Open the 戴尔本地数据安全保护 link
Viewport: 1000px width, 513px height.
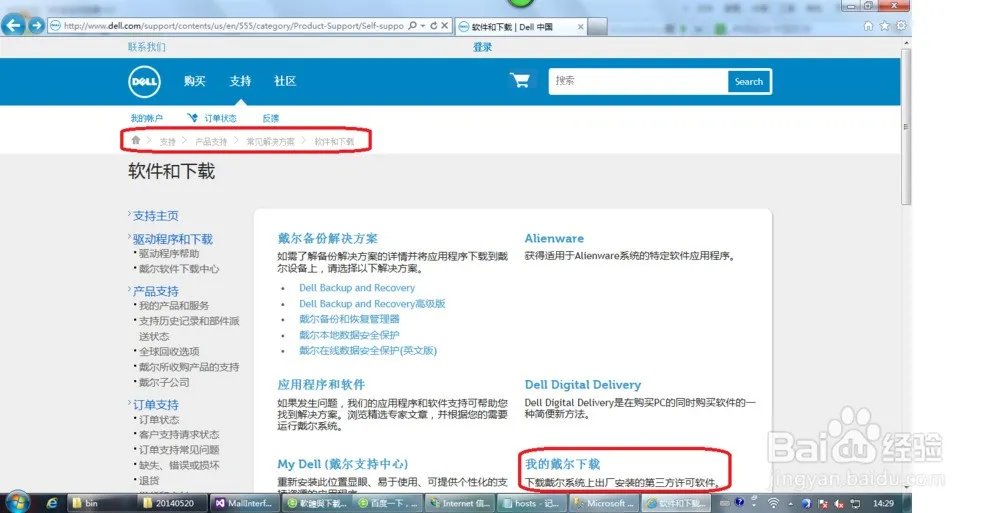click(x=349, y=334)
